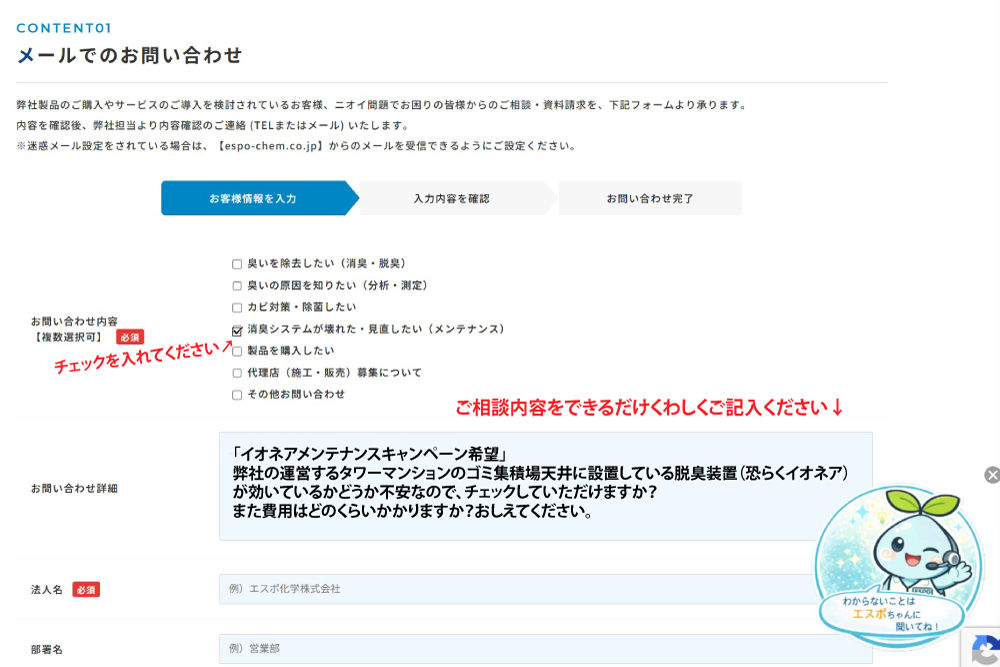Screen dimensions: 1000x667
Task: Click the お客様情報を入力 step tab
Action: pos(260,198)
